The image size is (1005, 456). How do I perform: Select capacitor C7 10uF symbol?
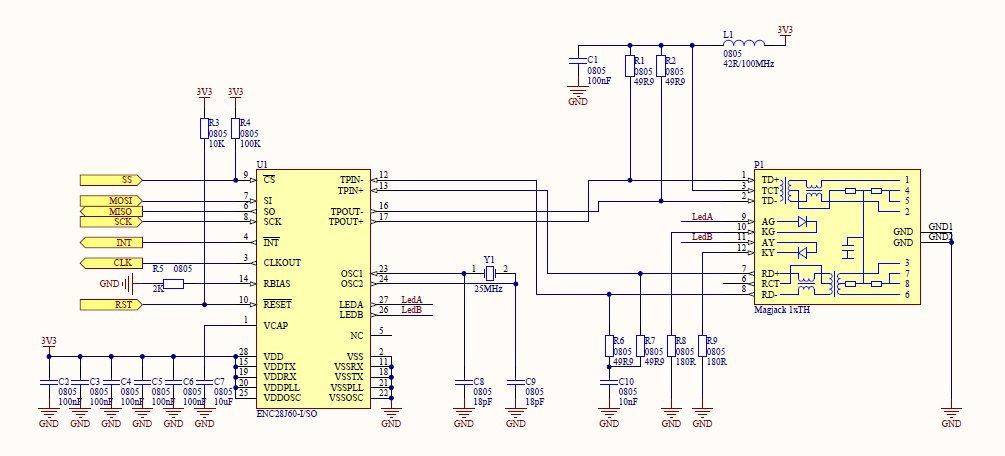point(204,382)
